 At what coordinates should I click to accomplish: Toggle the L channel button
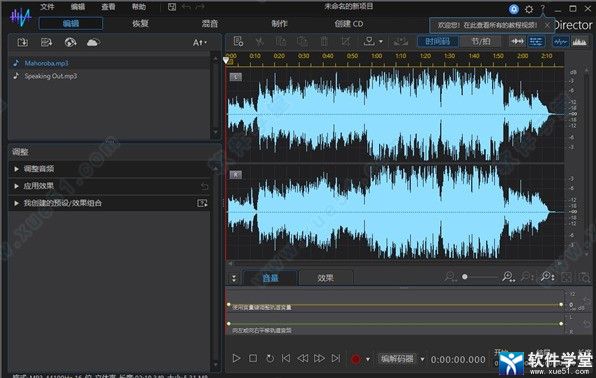click(x=236, y=77)
